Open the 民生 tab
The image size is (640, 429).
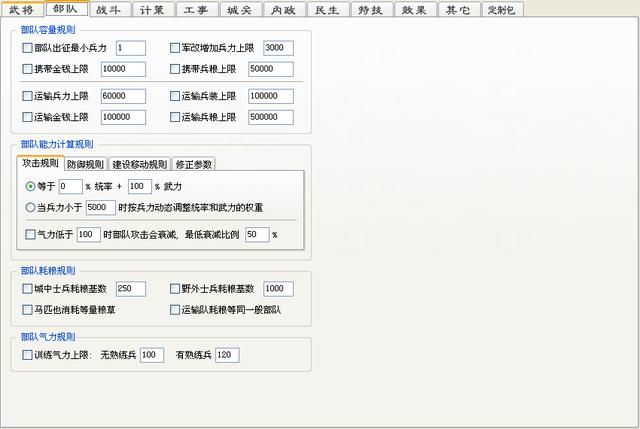[x=328, y=9]
